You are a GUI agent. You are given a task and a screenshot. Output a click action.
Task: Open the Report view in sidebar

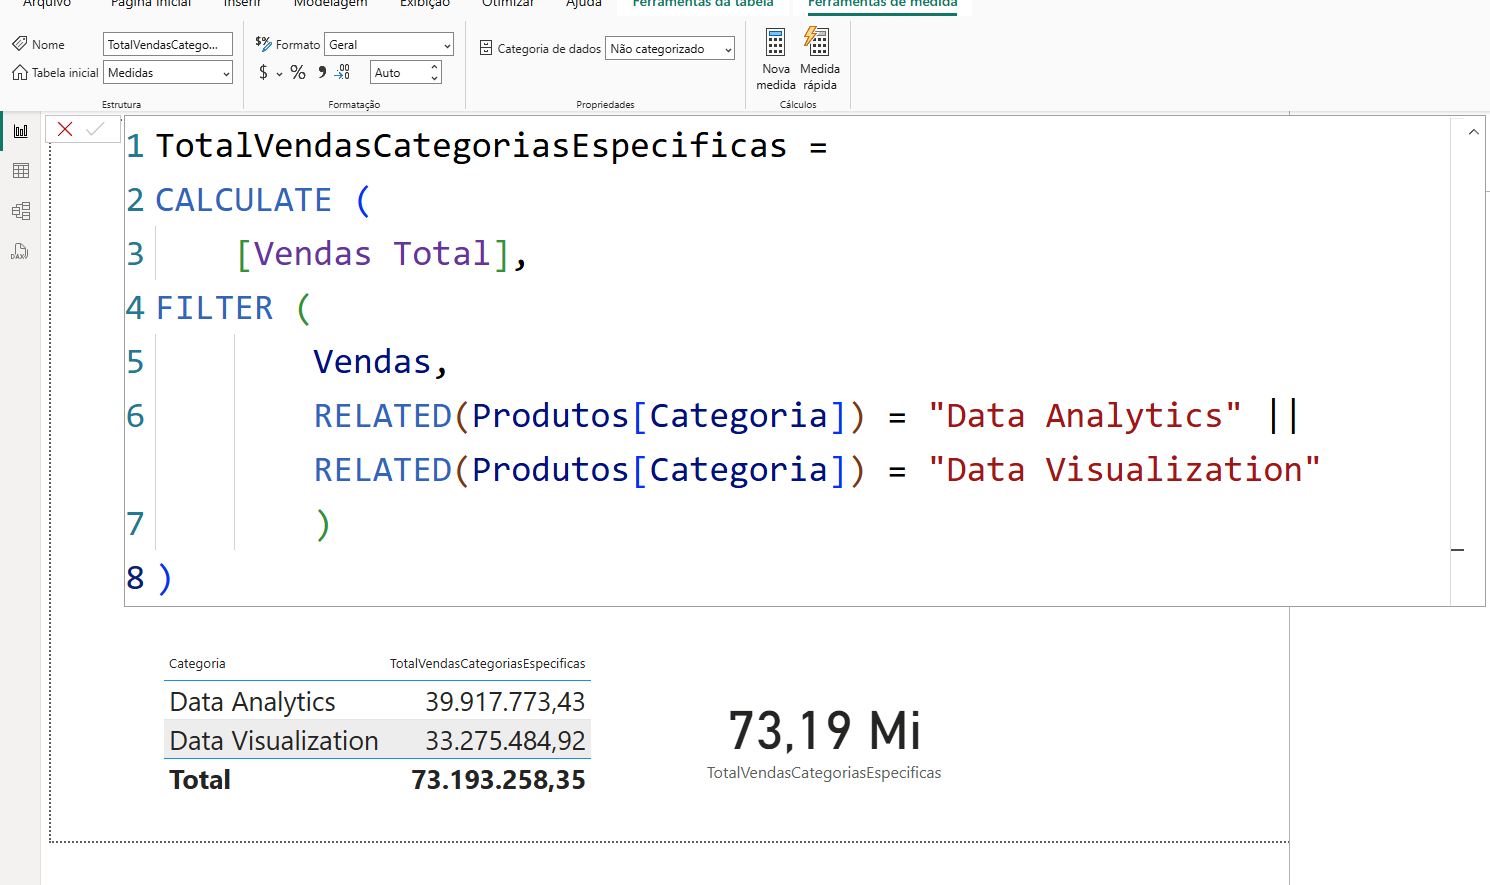coord(21,131)
